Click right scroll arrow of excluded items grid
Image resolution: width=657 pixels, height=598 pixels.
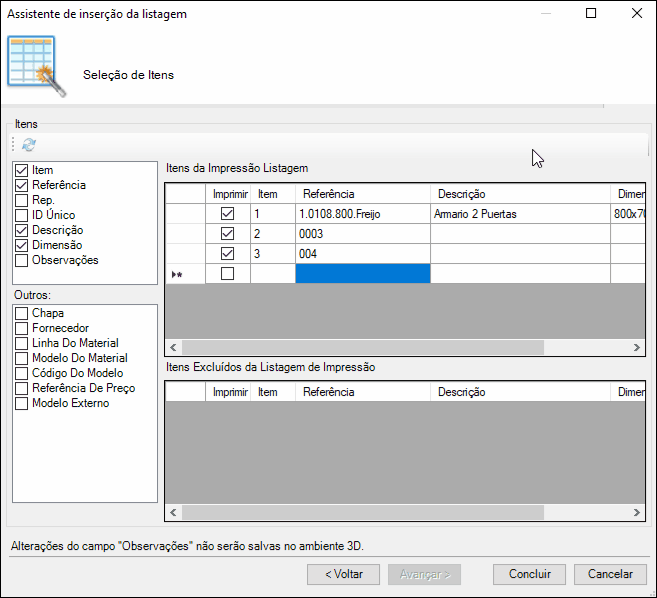636,512
